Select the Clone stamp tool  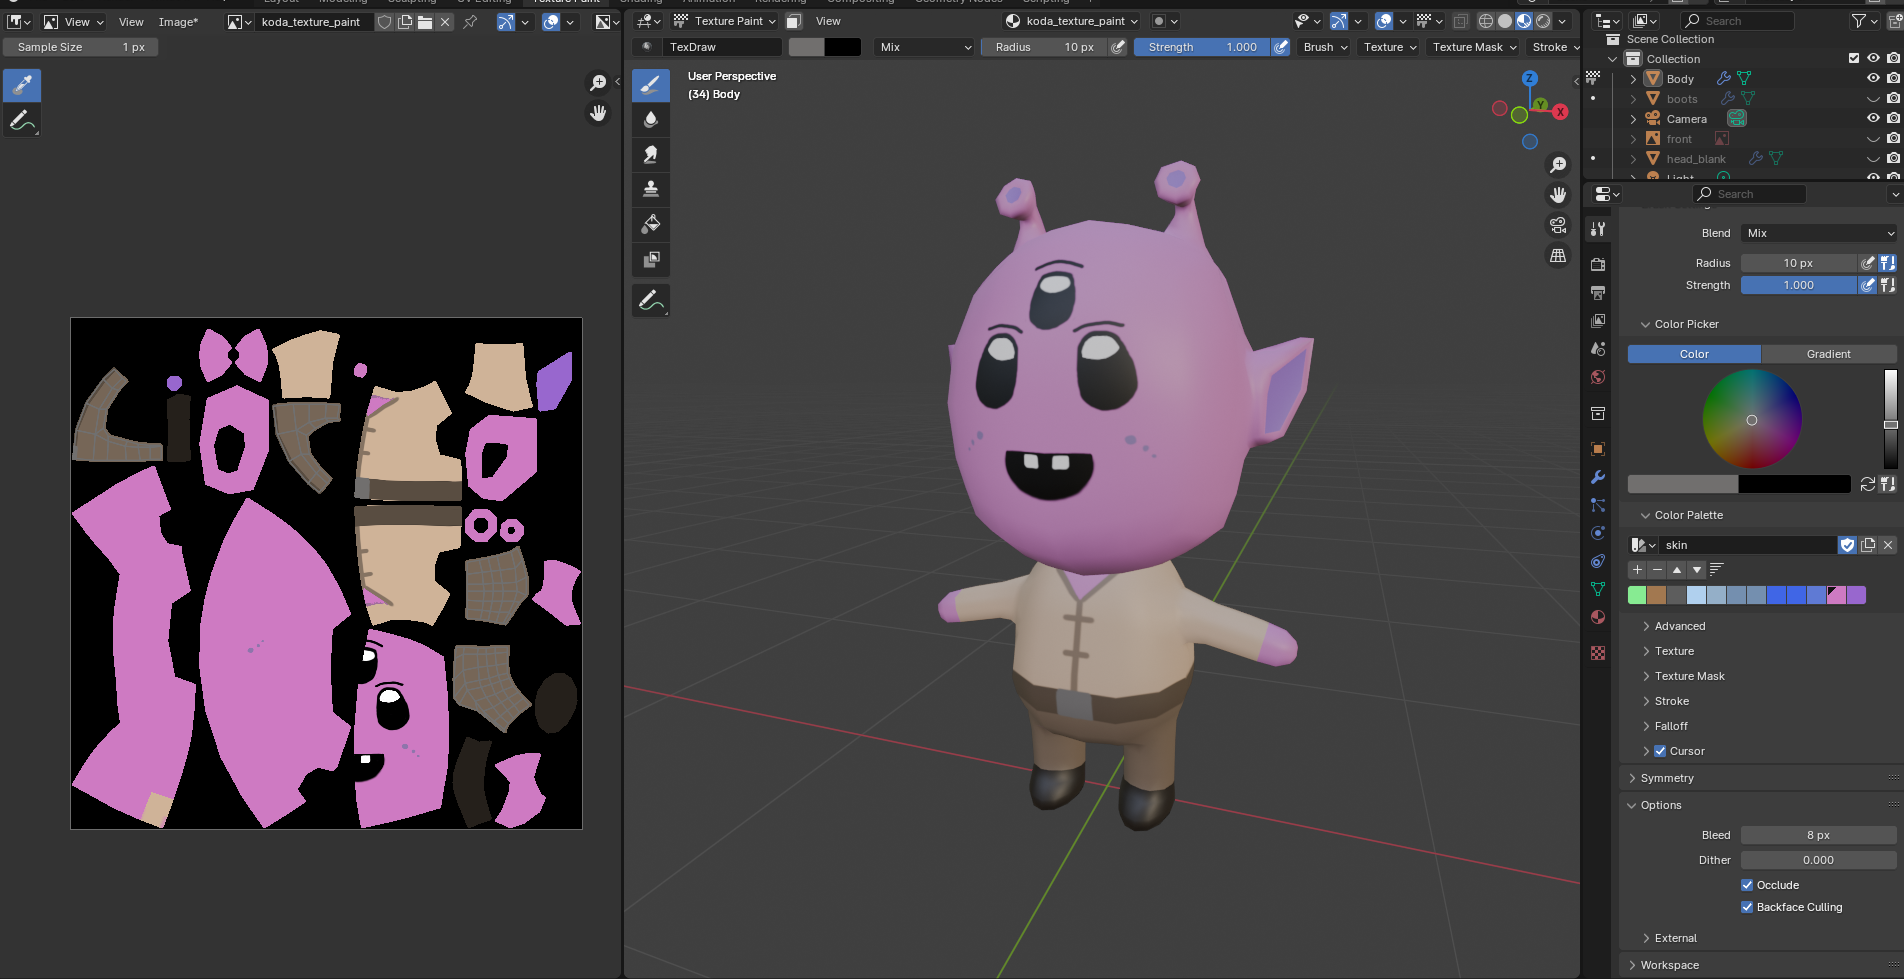point(650,189)
